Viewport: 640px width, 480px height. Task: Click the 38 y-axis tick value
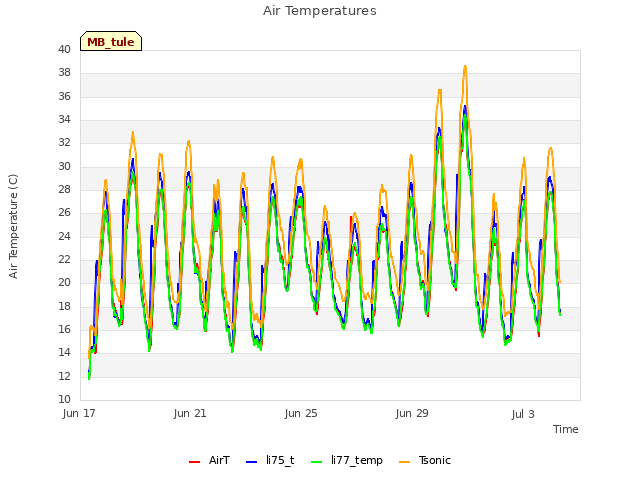64,73
